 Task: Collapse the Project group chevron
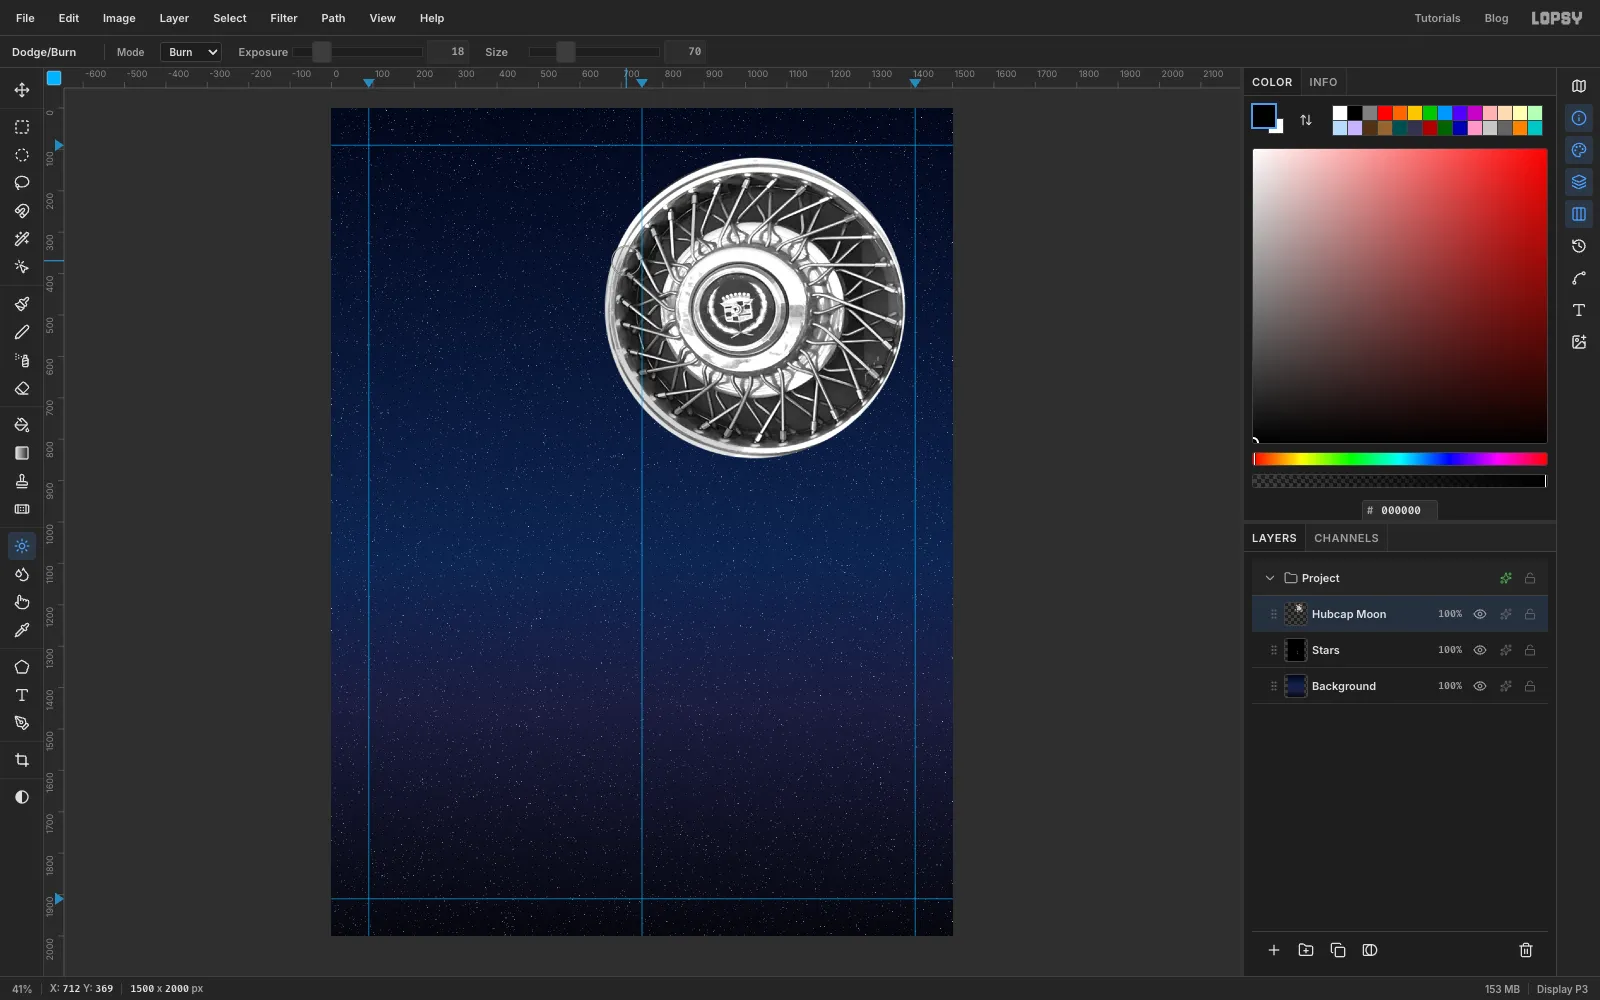pyautogui.click(x=1270, y=578)
